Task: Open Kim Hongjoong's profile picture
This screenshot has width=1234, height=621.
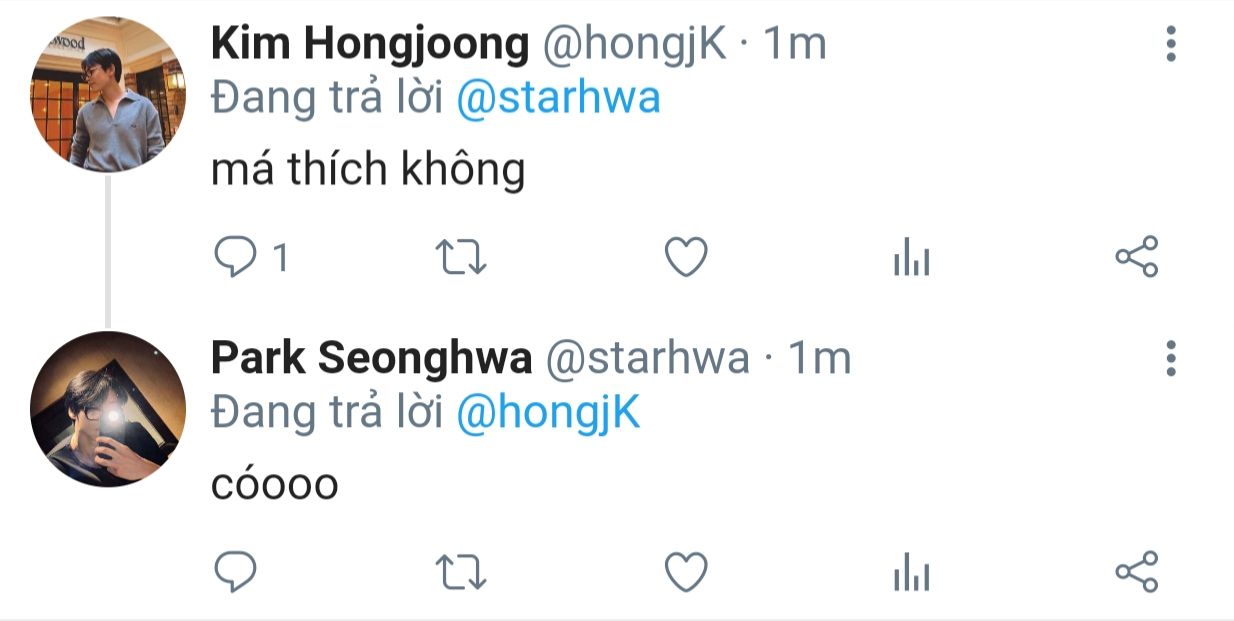Action: click(108, 95)
